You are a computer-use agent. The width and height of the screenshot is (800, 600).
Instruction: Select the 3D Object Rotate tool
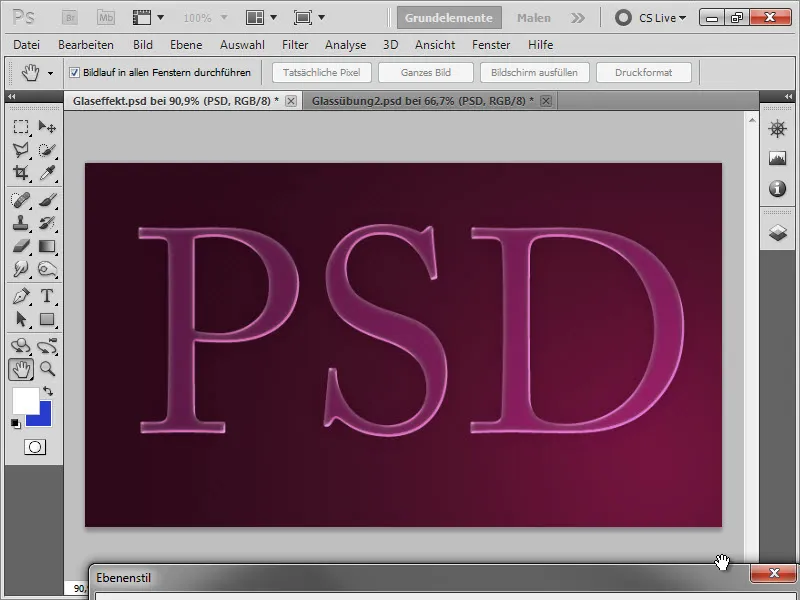pos(21,346)
